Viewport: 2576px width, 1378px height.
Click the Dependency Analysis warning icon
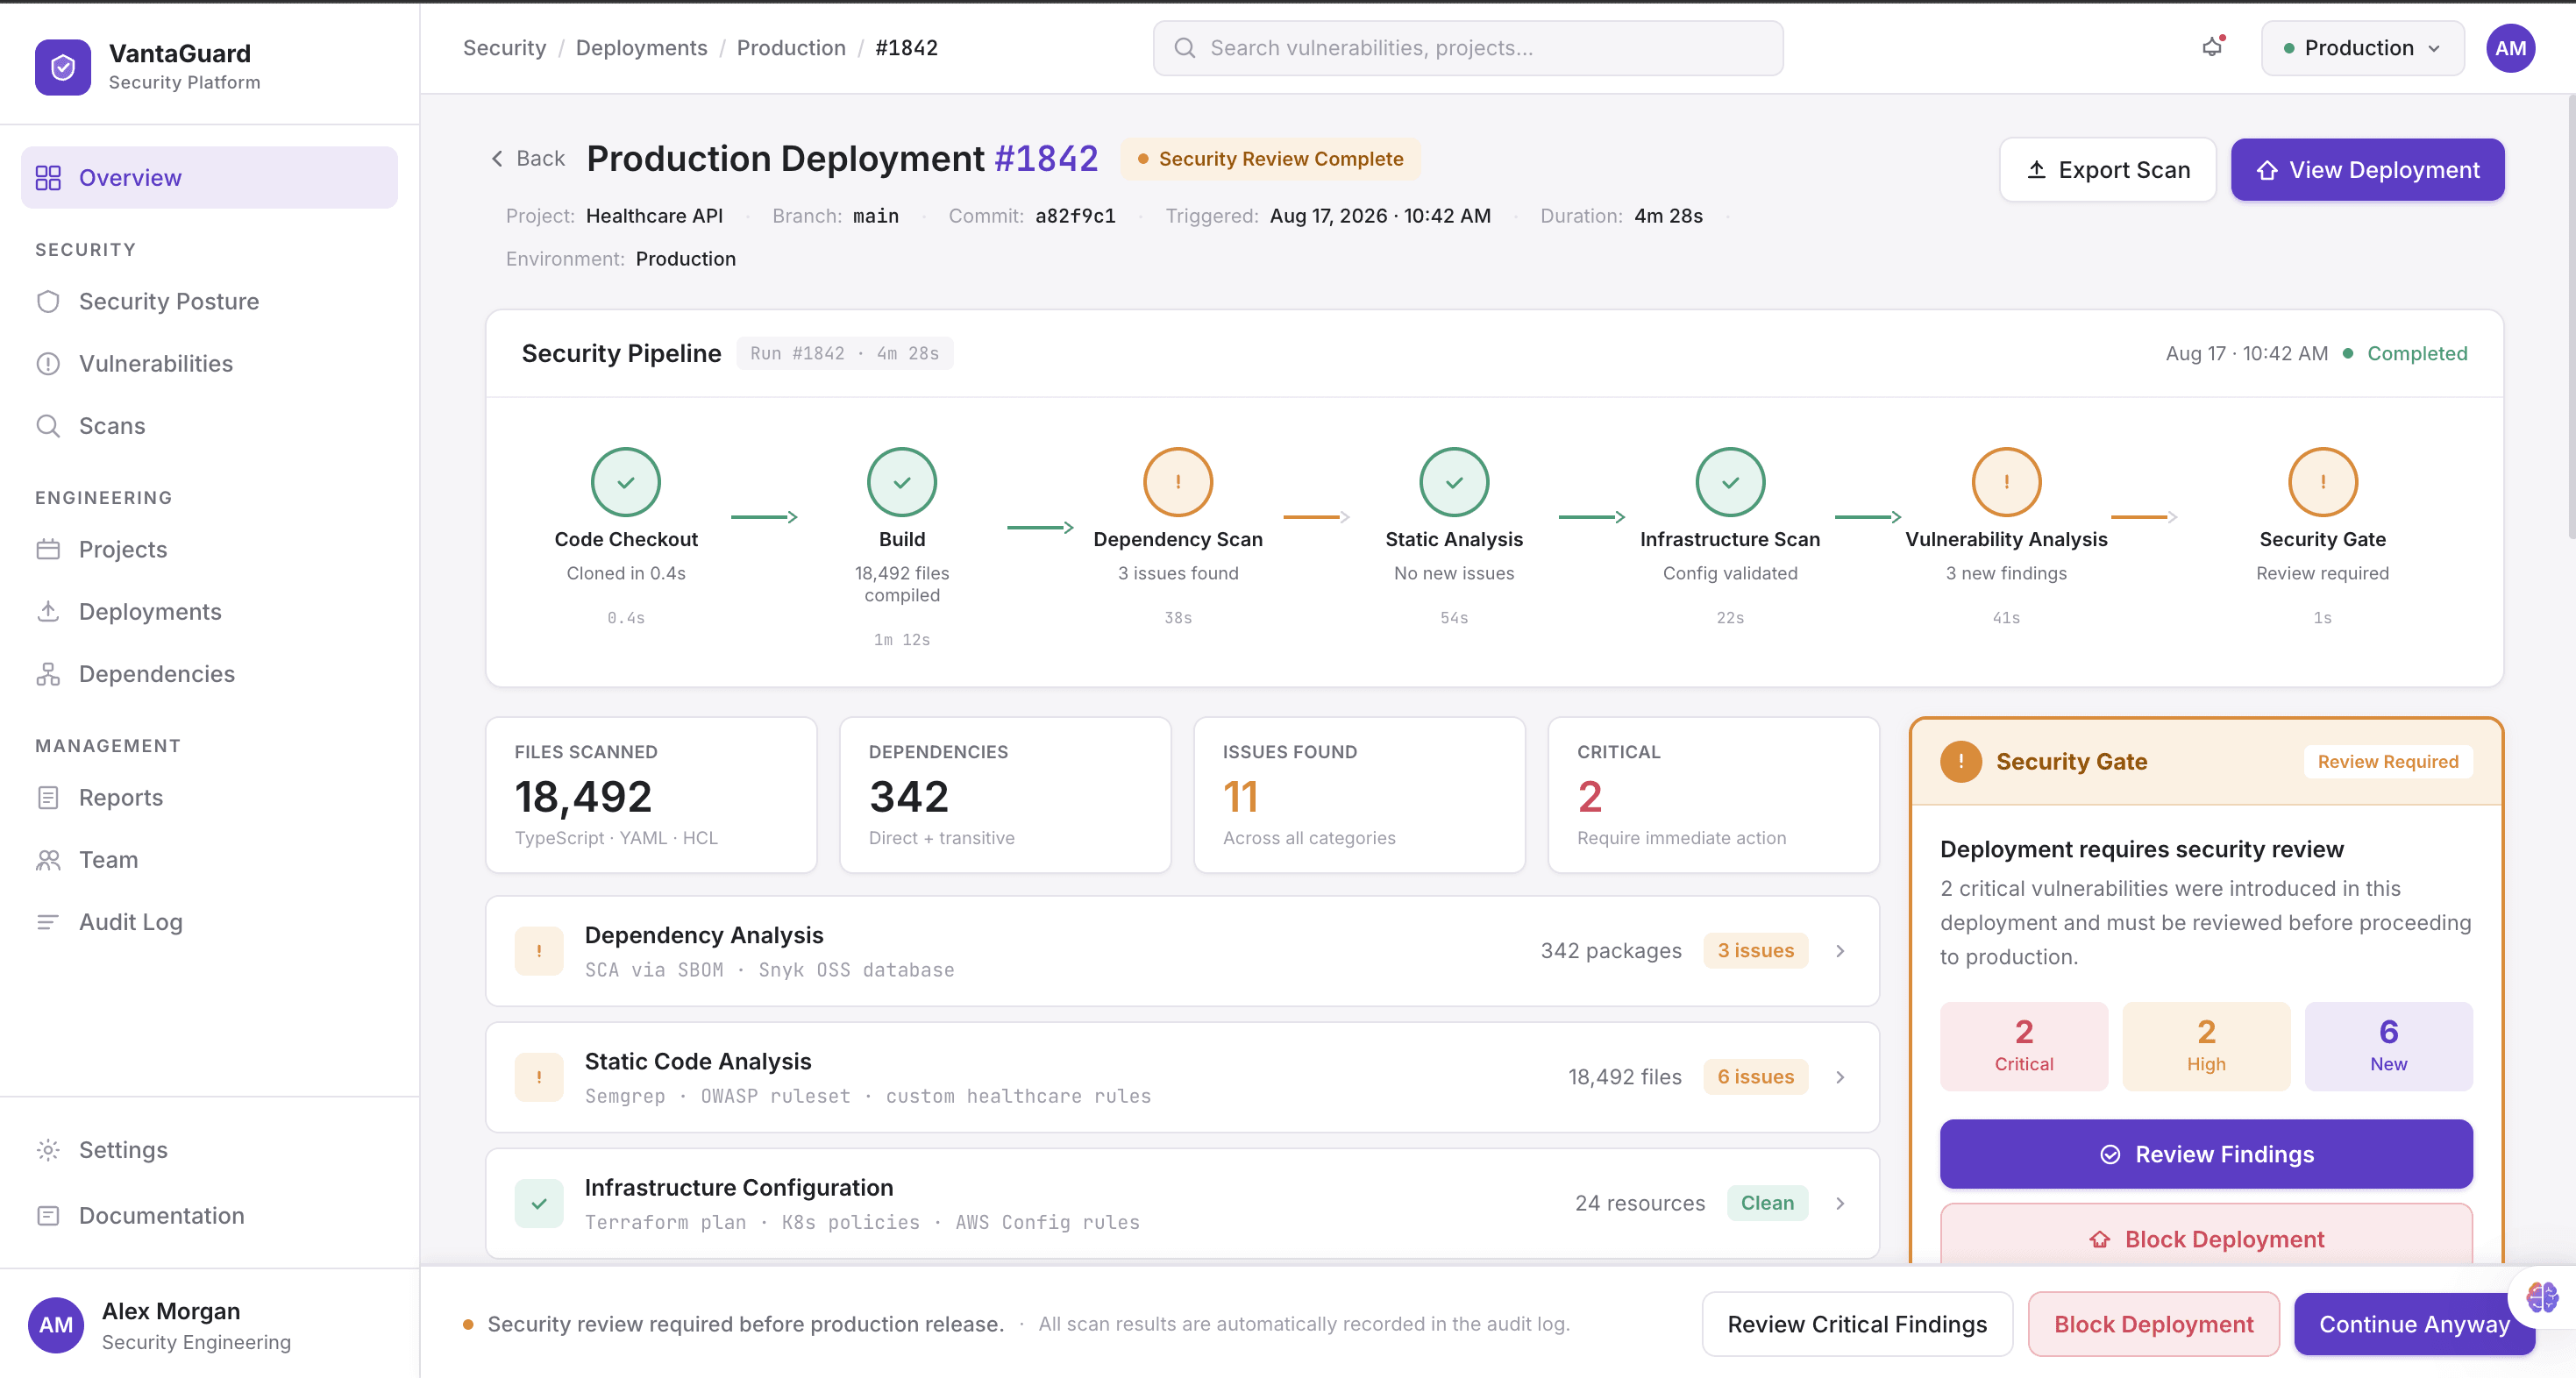[x=539, y=951]
